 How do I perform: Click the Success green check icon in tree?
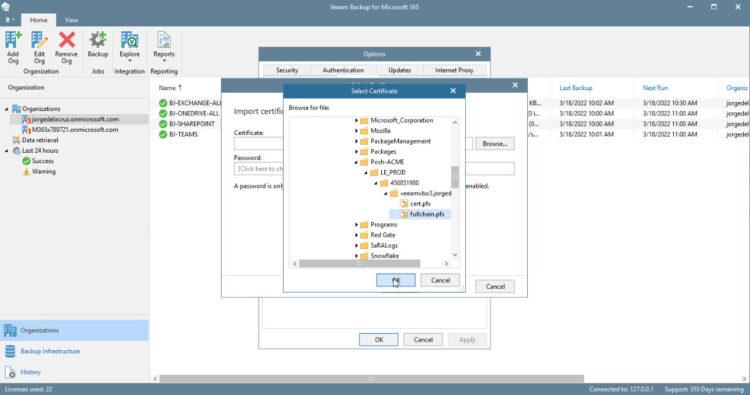coord(26,161)
